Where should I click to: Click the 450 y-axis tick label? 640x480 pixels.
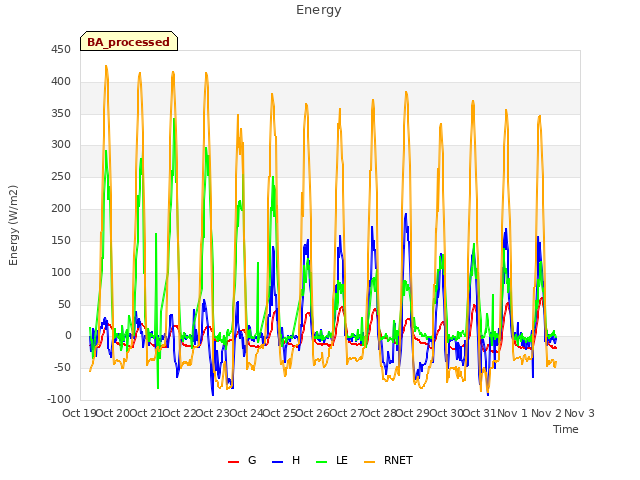(61, 50)
